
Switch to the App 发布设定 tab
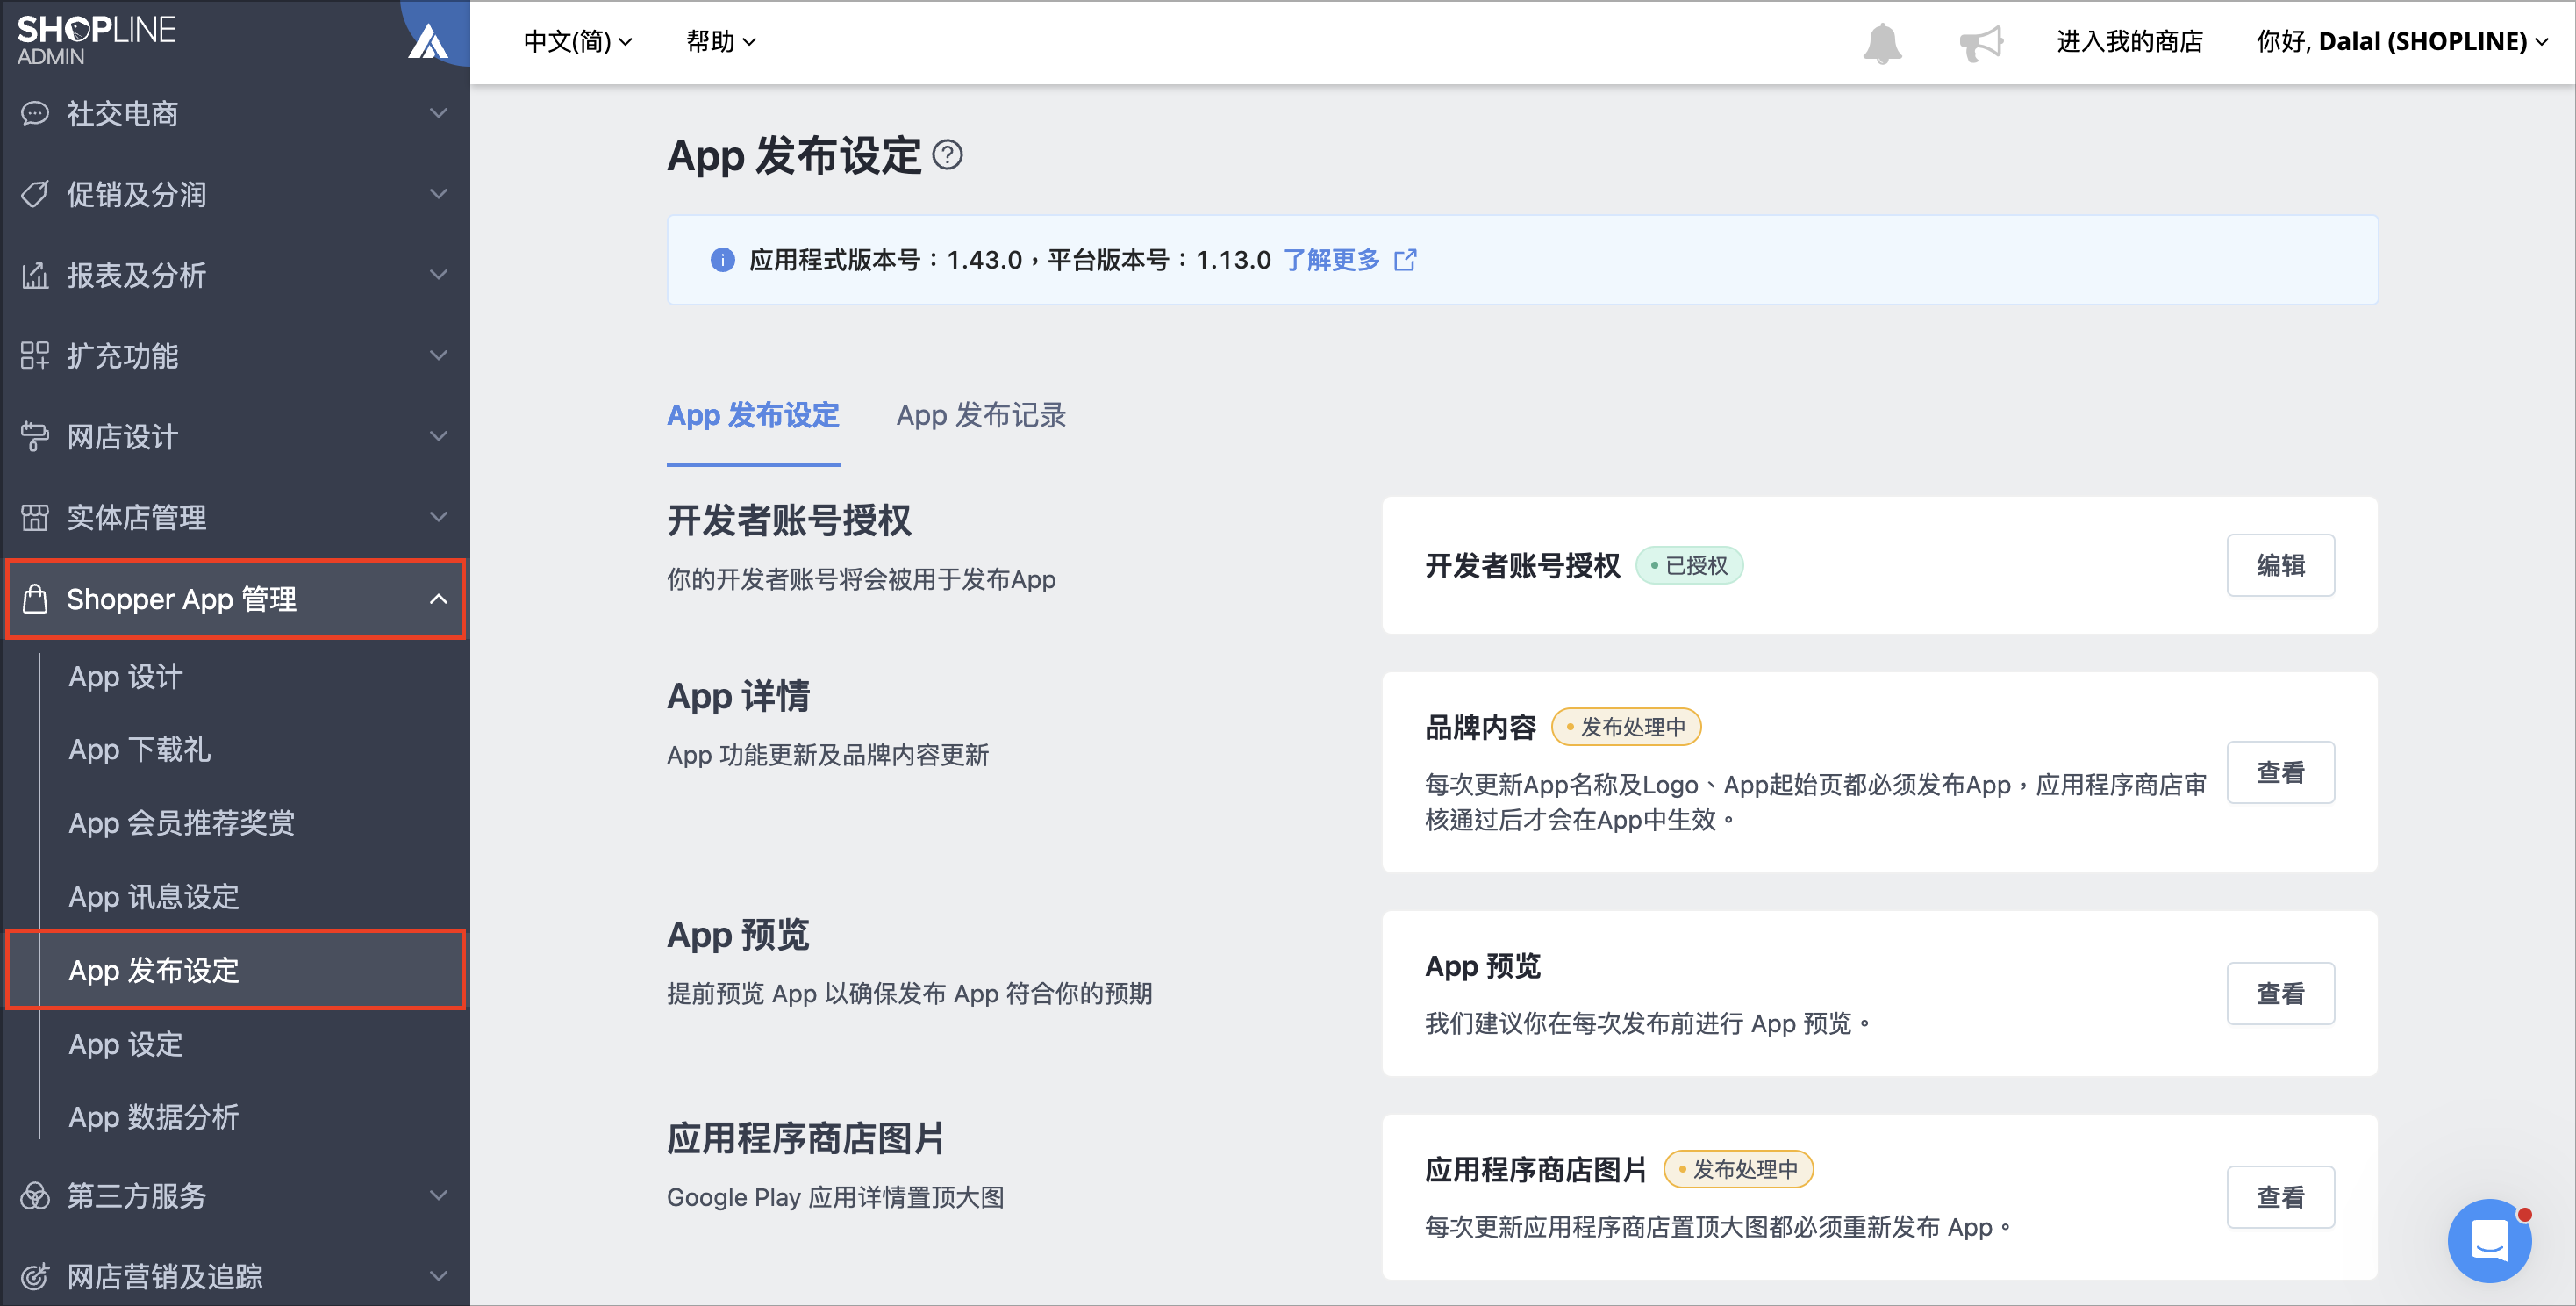click(753, 415)
